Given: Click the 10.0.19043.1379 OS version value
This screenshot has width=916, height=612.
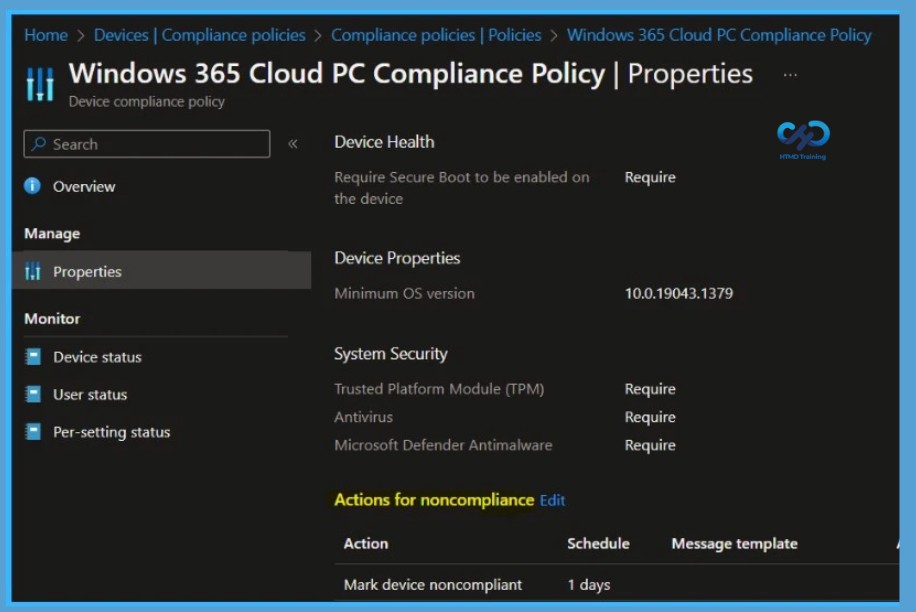Looking at the screenshot, I should click(679, 293).
